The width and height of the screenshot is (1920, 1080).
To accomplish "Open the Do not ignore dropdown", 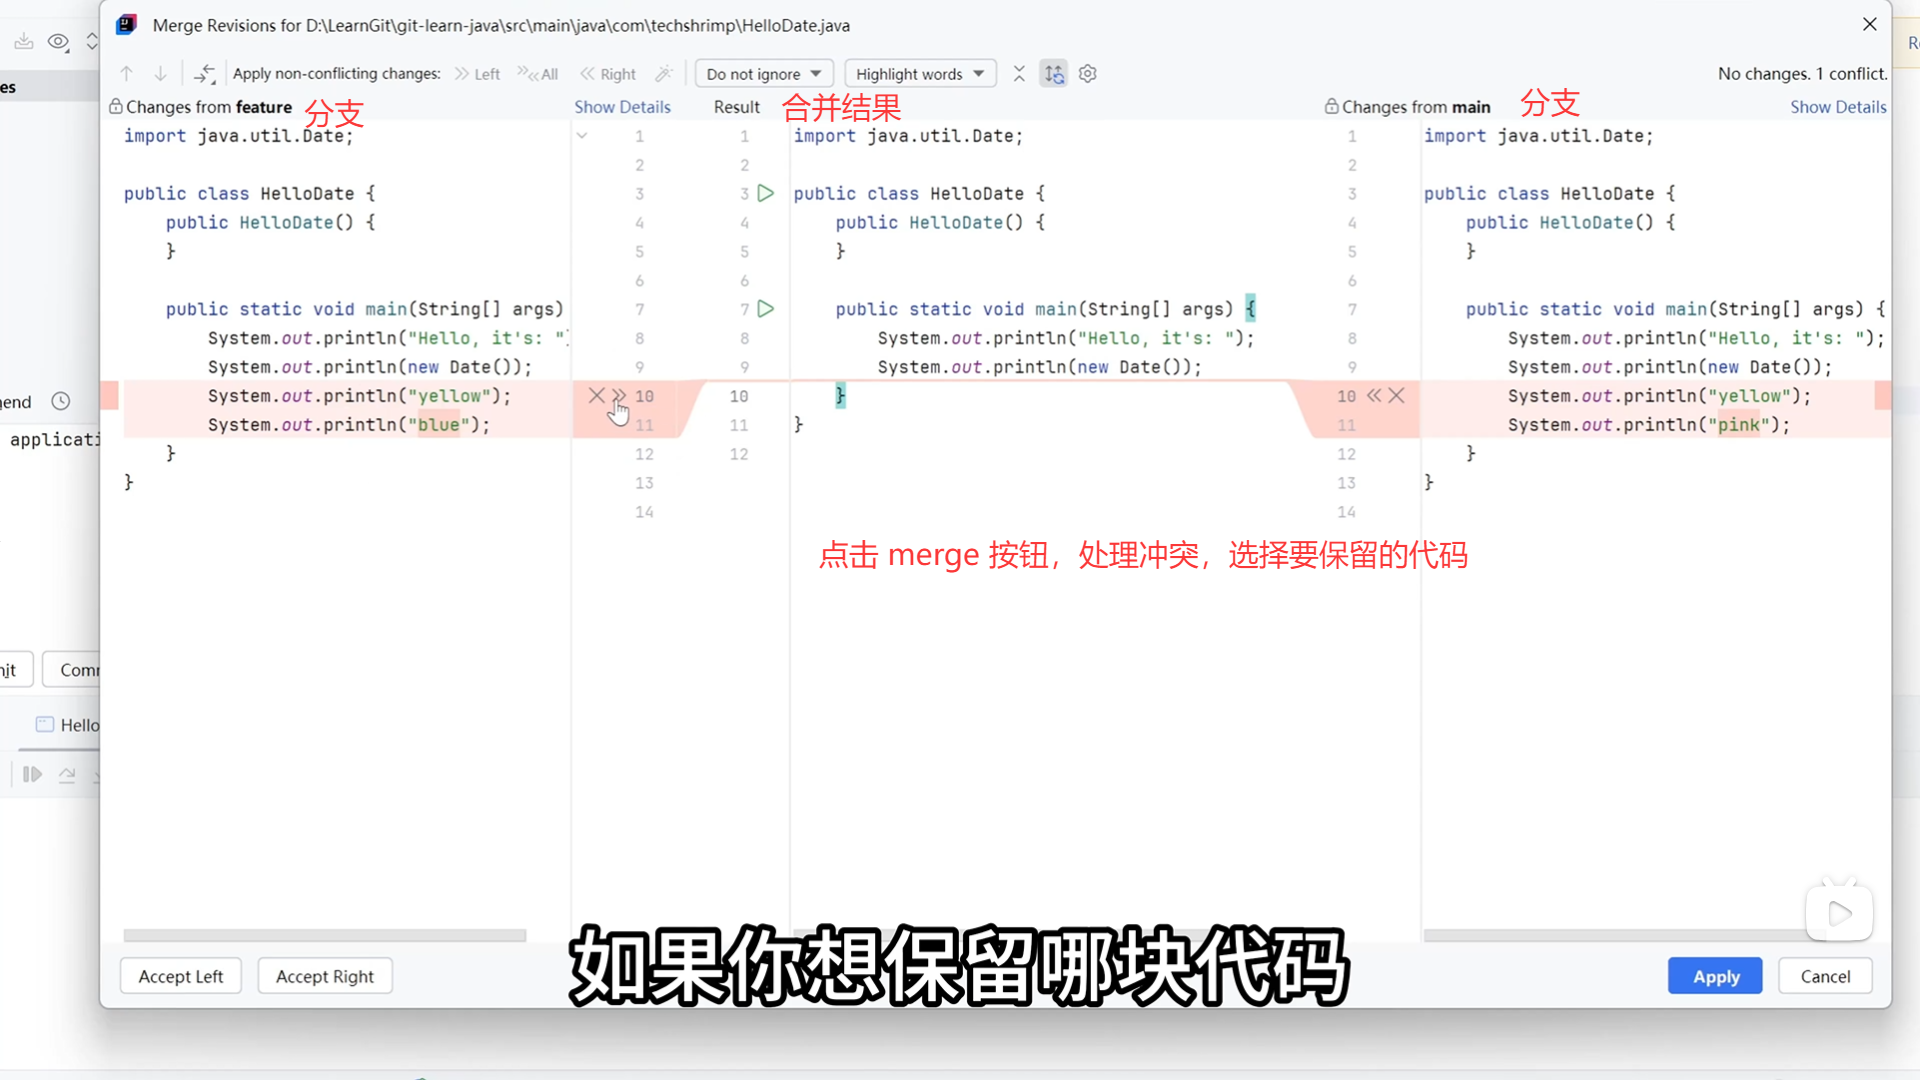I will (763, 73).
